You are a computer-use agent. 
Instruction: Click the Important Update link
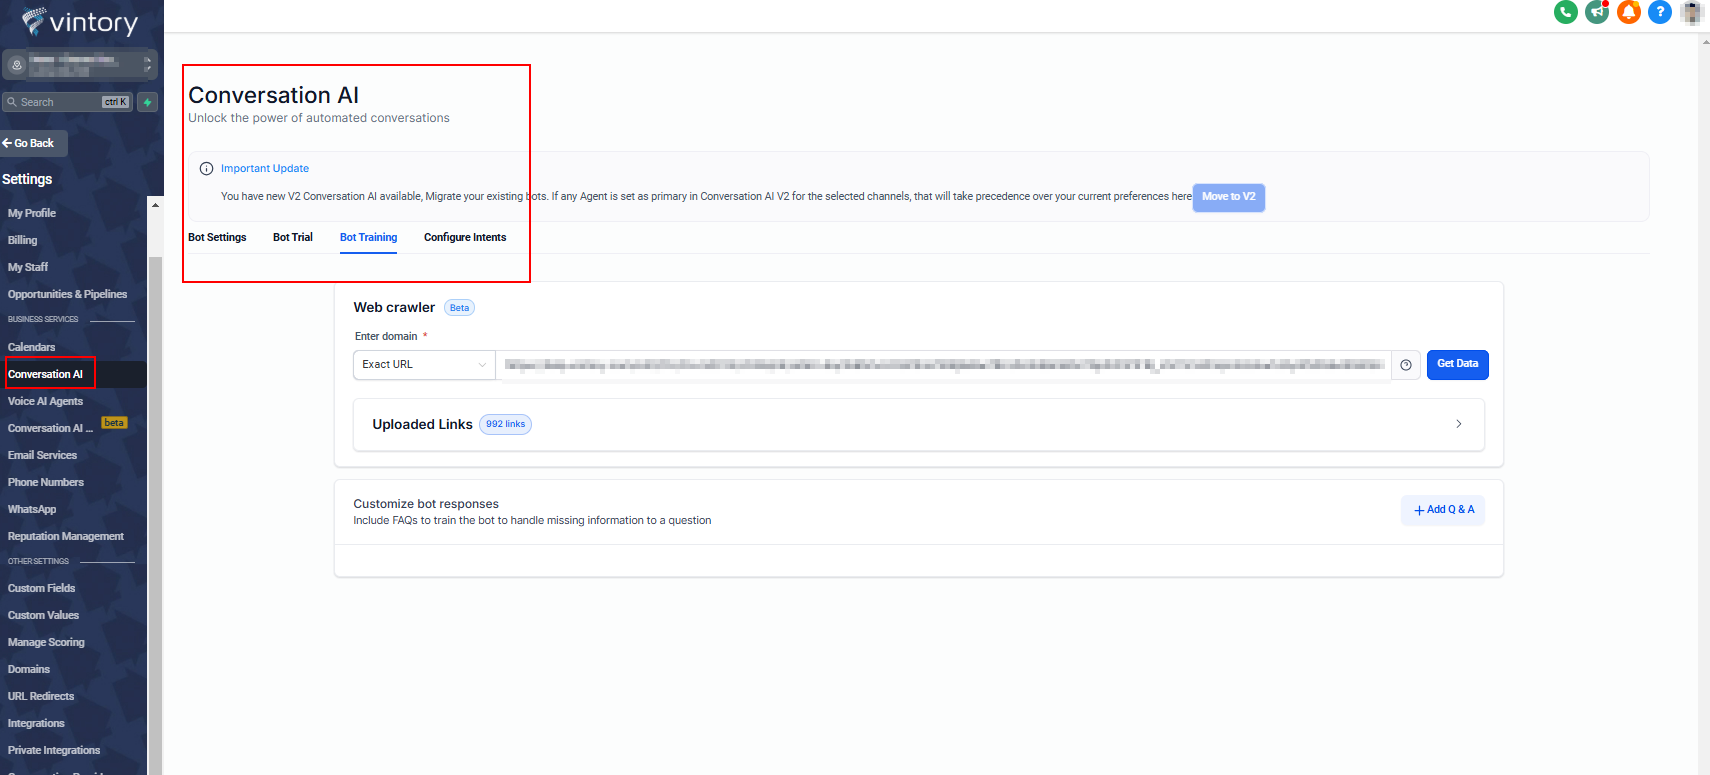click(x=265, y=168)
